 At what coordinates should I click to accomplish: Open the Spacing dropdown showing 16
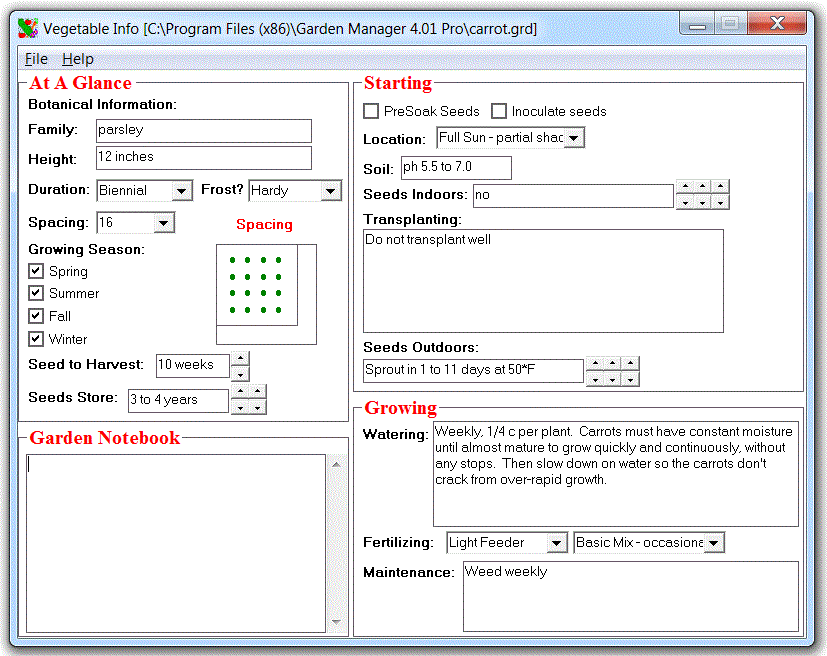point(164,223)
